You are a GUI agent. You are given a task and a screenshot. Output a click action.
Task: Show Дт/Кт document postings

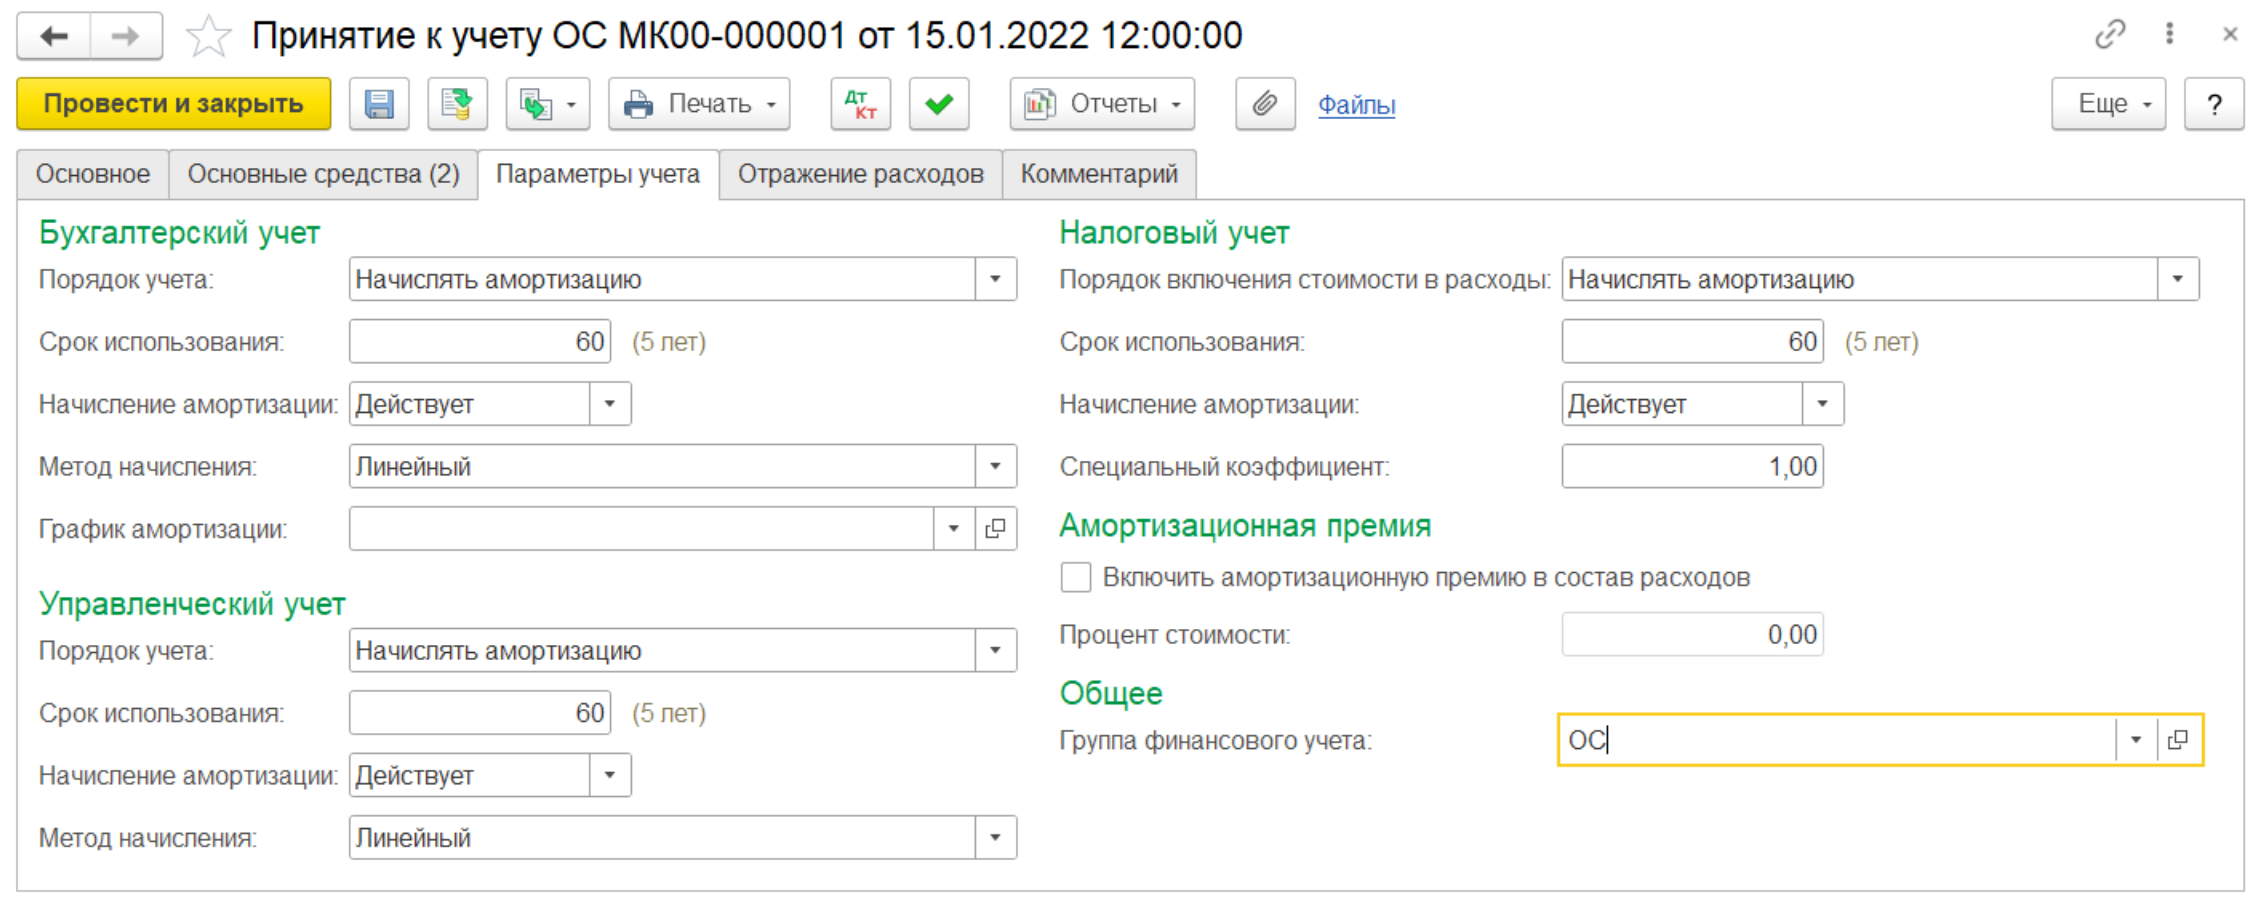pos(860,104)
